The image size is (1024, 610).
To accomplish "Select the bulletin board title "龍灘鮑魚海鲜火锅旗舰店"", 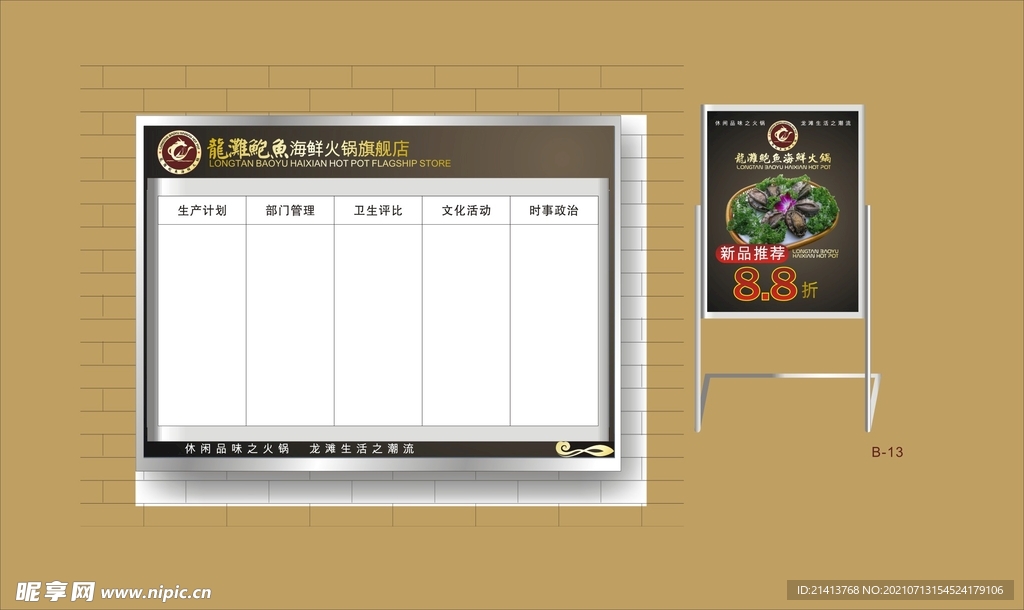I will tap(308, 148).
